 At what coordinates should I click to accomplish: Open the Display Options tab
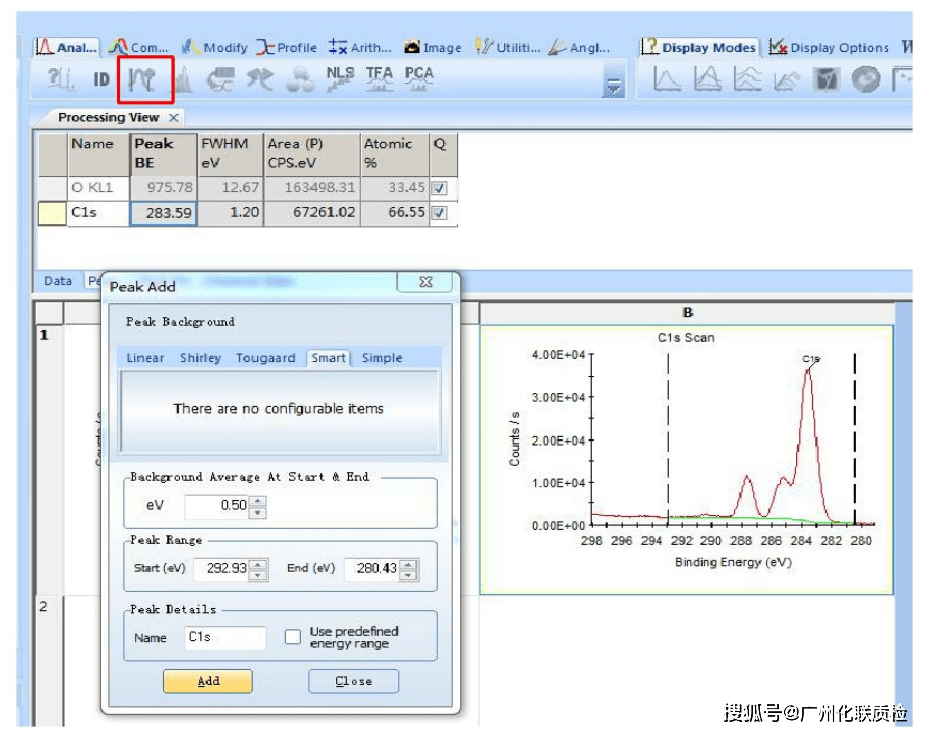click(829, 47)
